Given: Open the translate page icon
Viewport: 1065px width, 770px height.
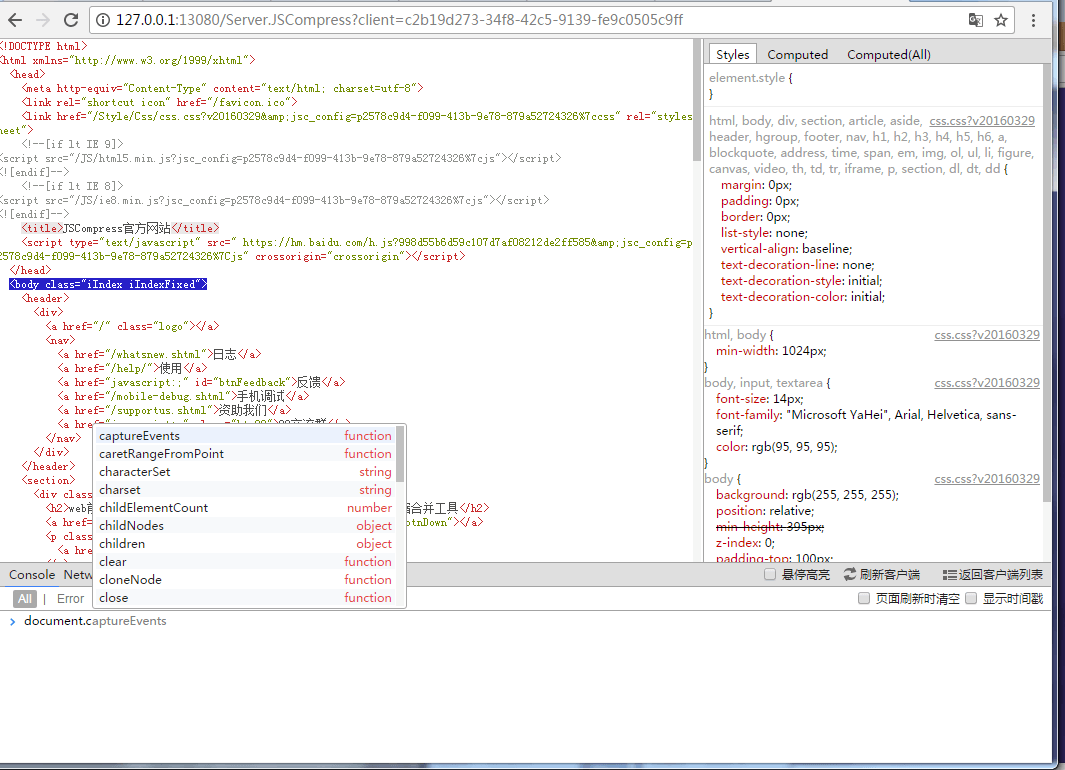Looking at the screenshot, I should pos(975,20).
